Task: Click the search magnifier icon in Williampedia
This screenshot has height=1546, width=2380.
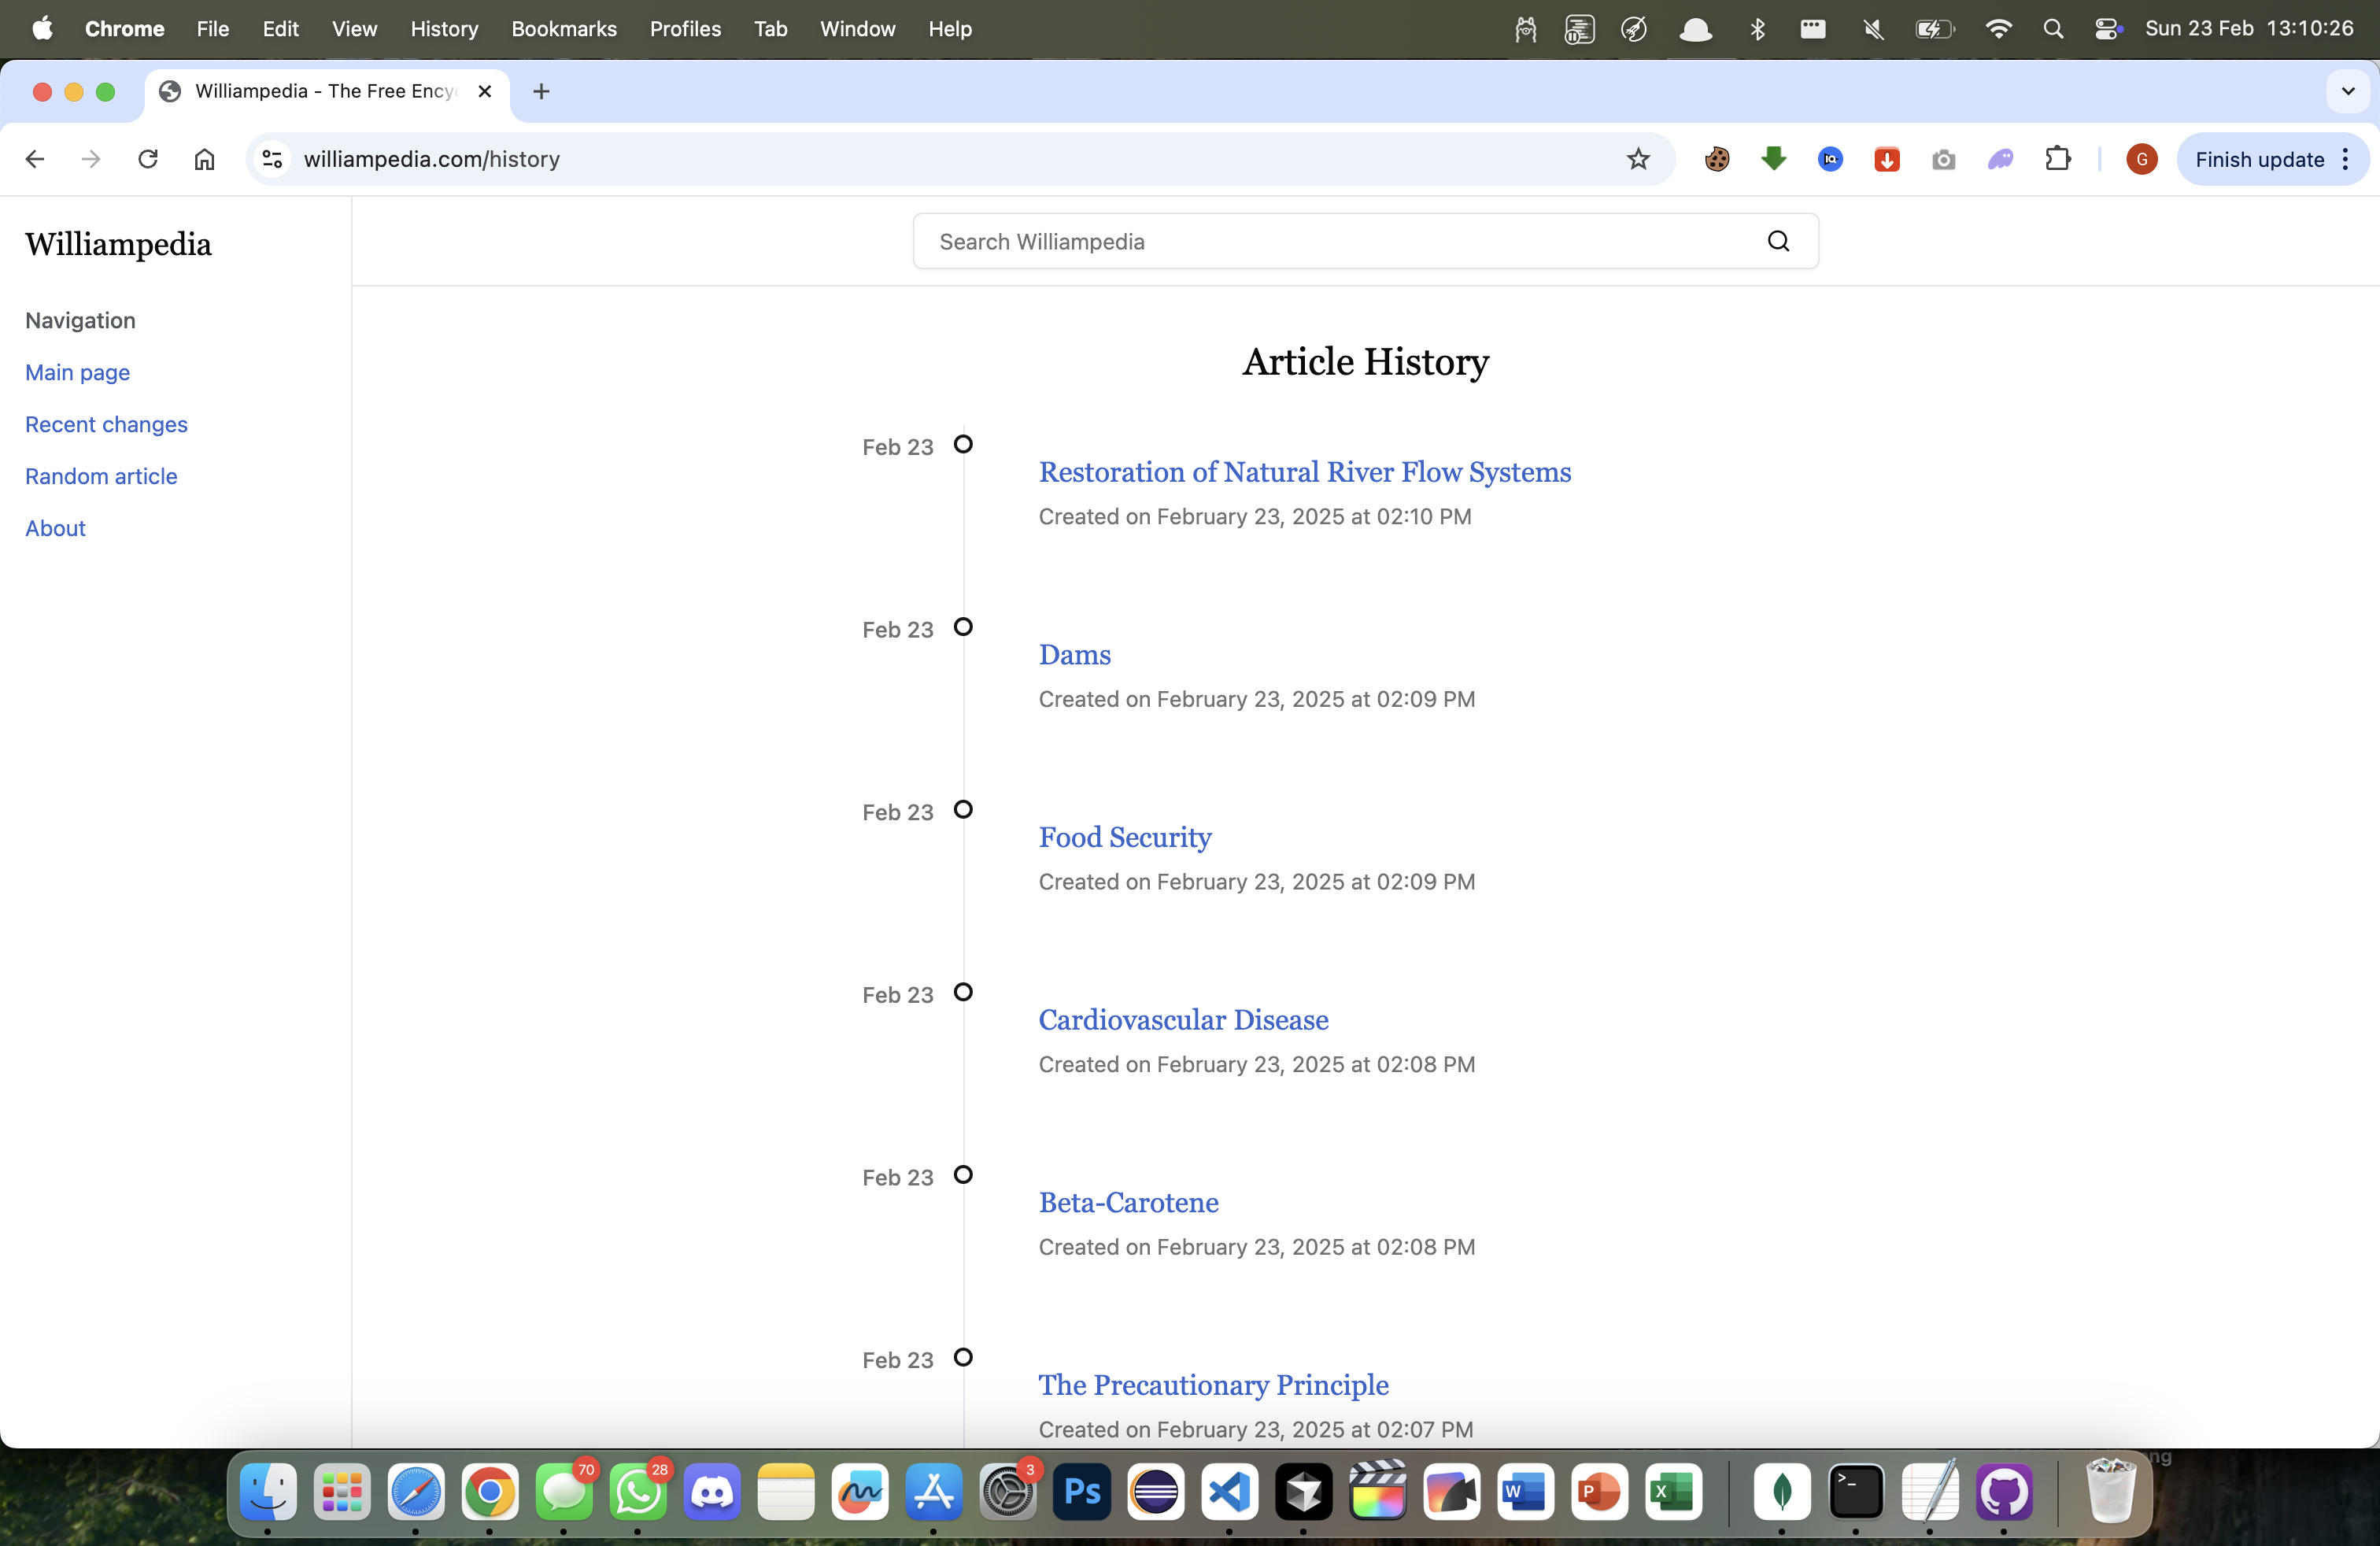Action: (1777, 241)
